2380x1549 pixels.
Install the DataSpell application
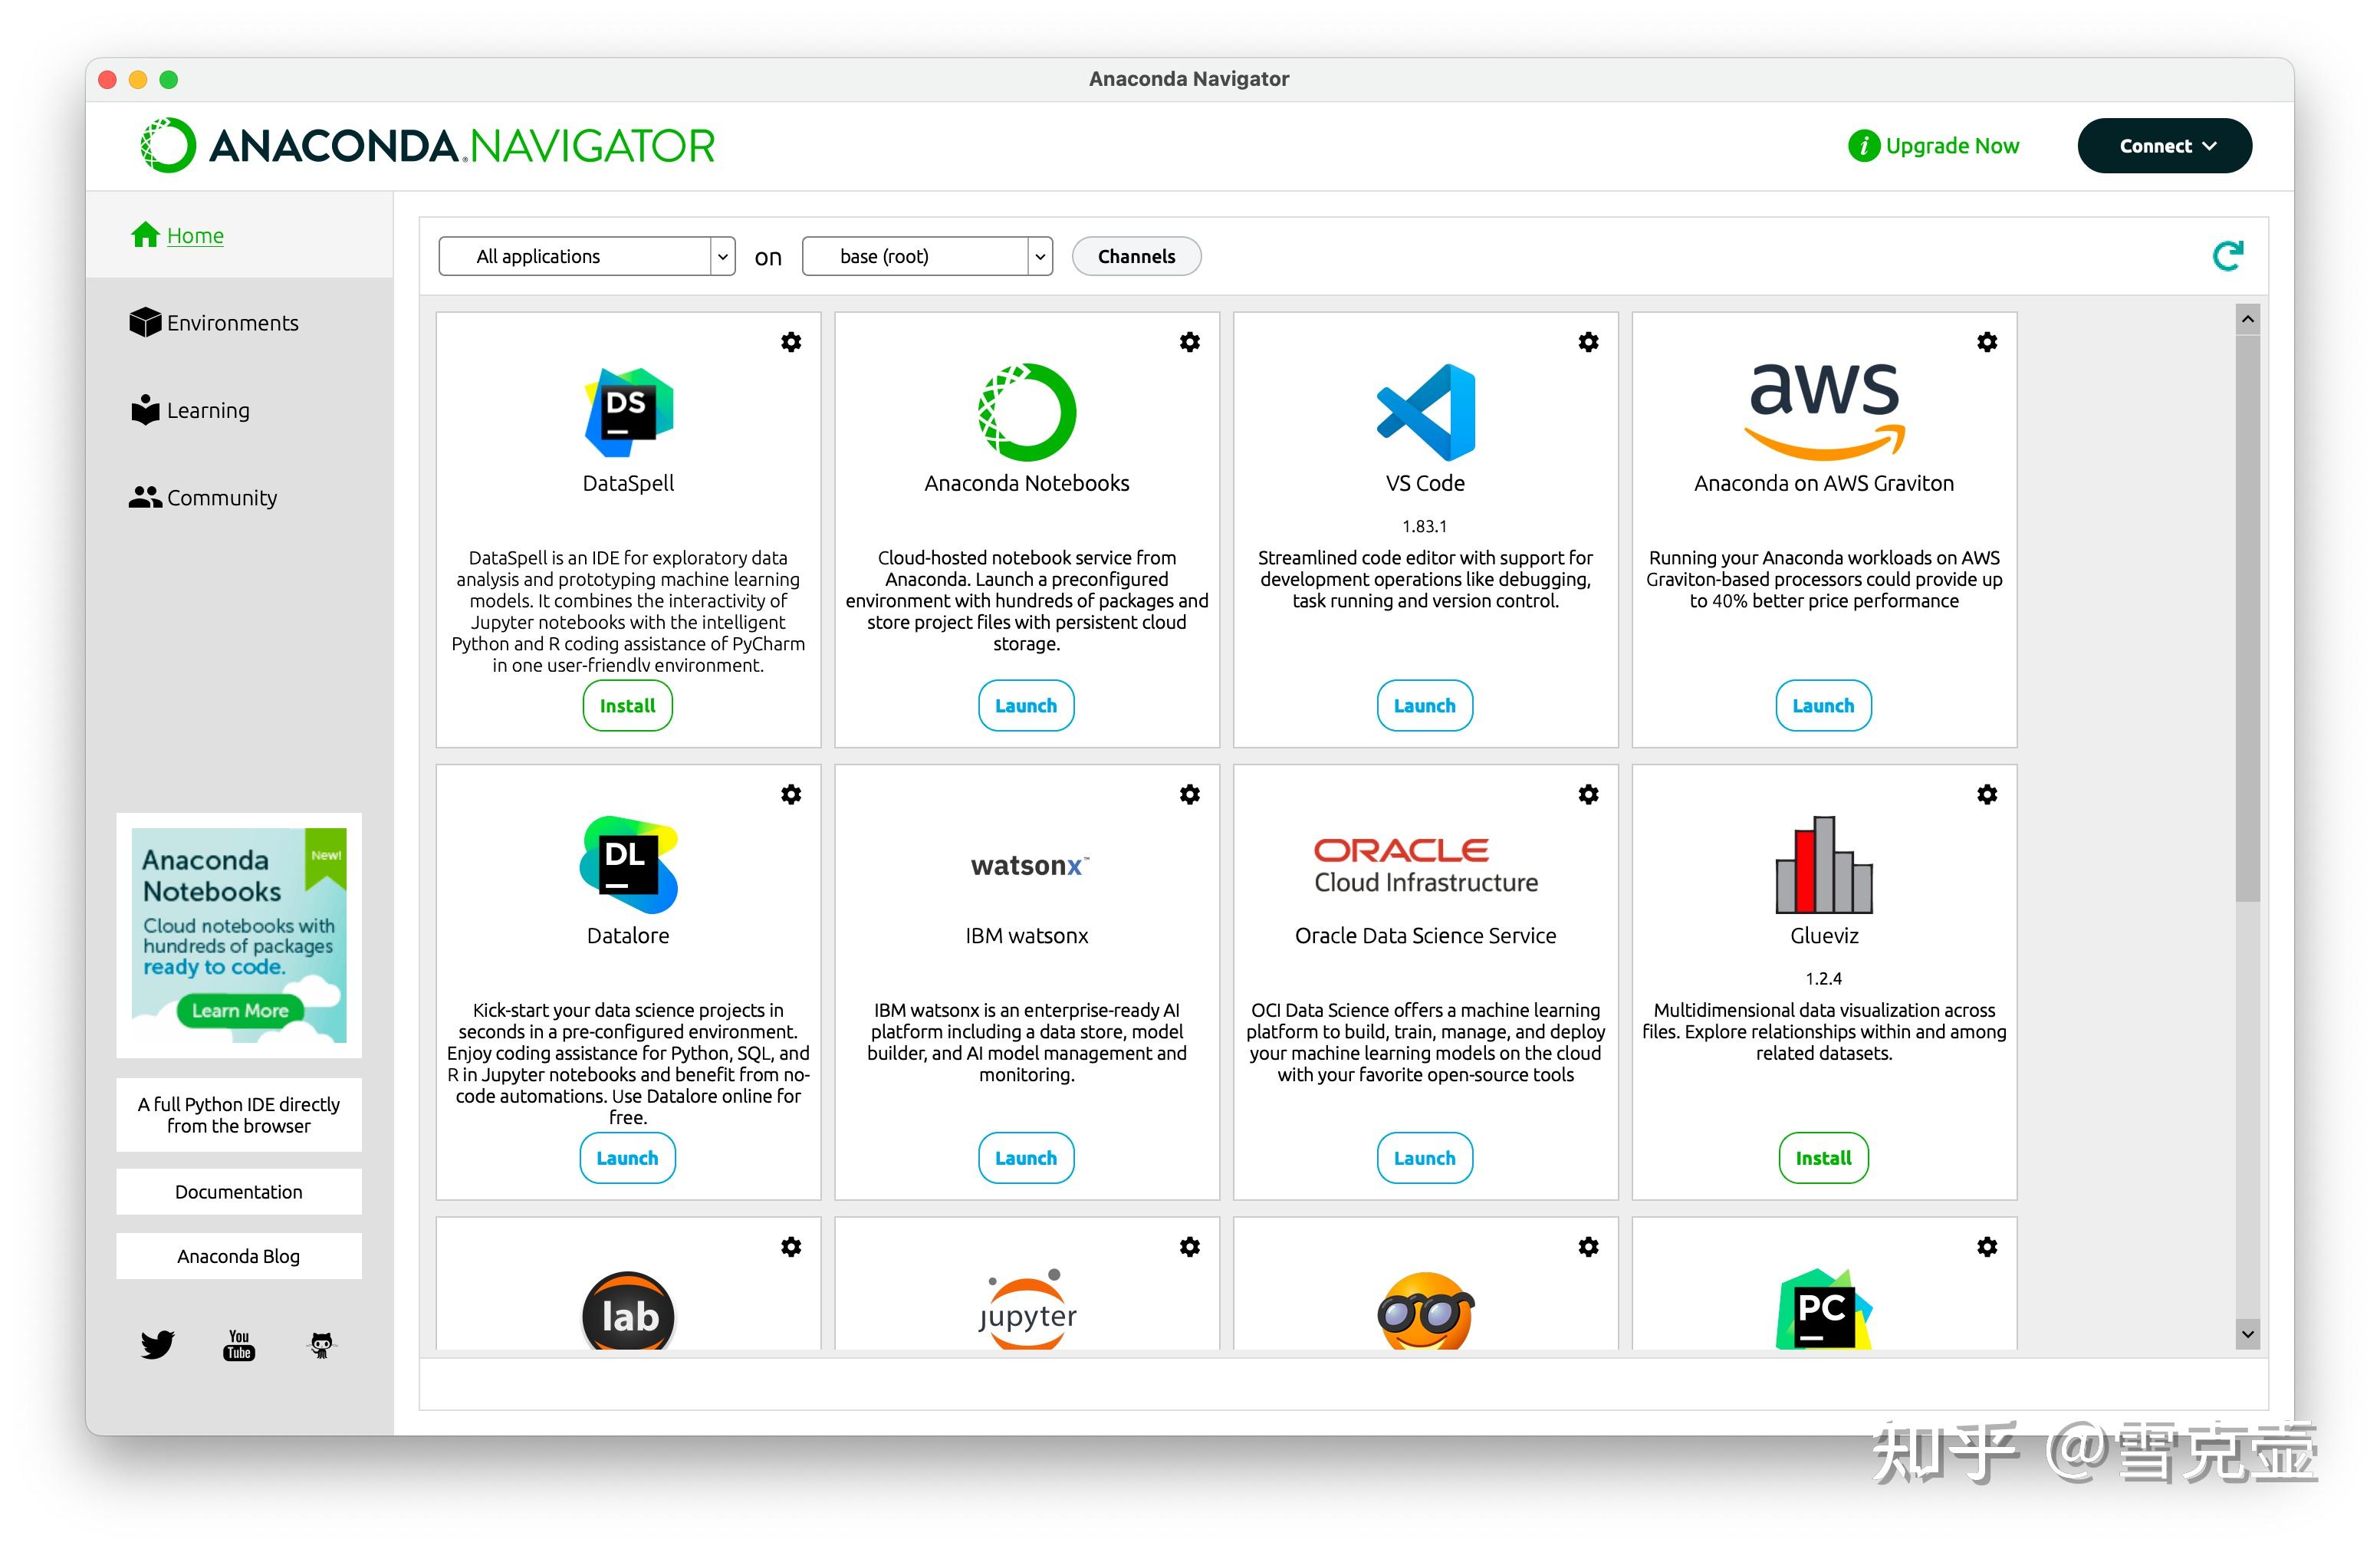627,706
